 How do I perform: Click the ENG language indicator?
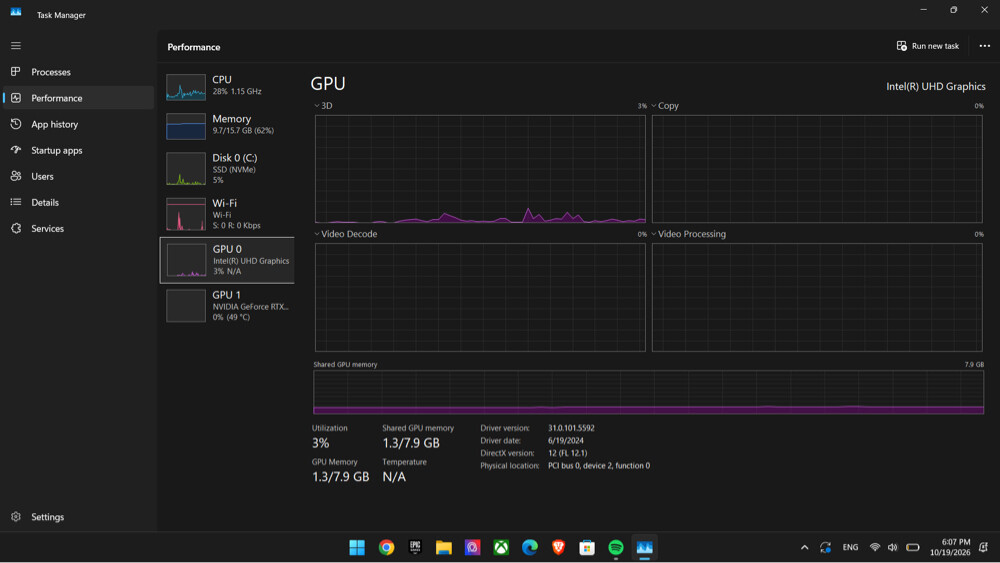click(851, 548)
